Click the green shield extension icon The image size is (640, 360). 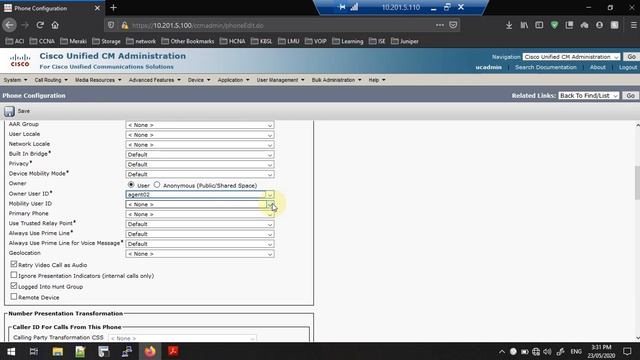[554, 25]
